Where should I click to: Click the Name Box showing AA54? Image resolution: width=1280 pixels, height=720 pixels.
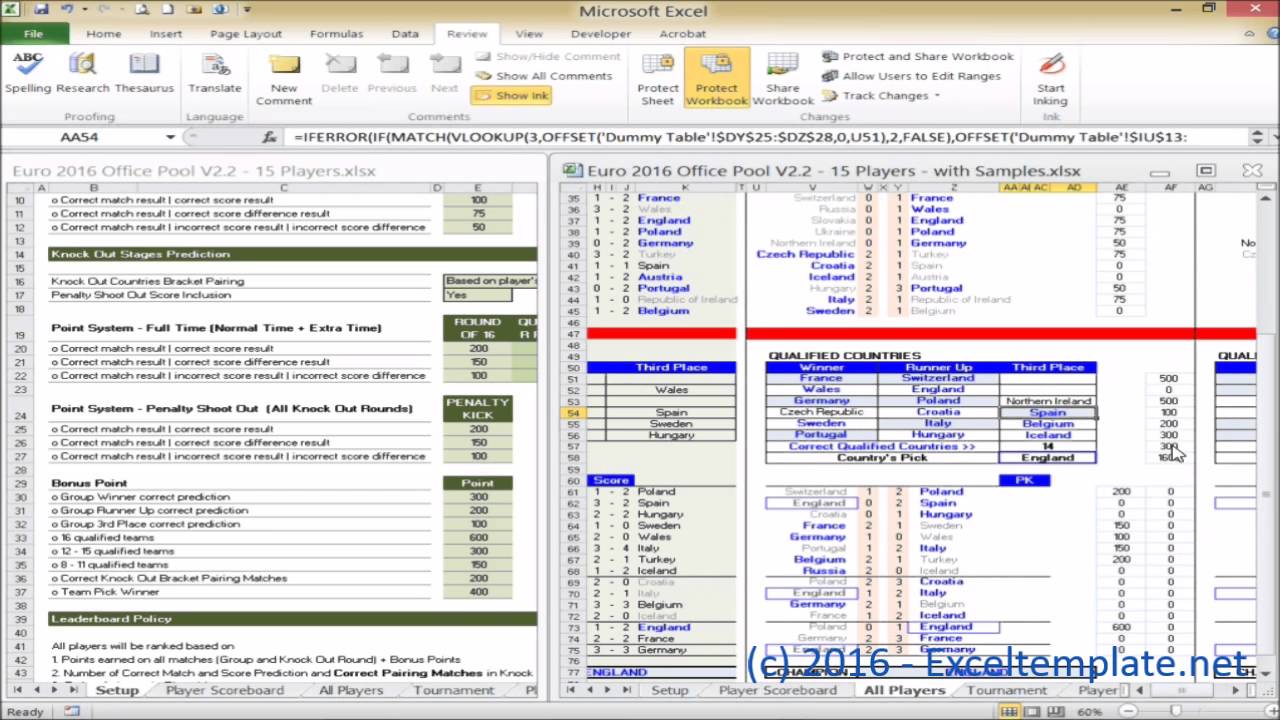point(80,137)
